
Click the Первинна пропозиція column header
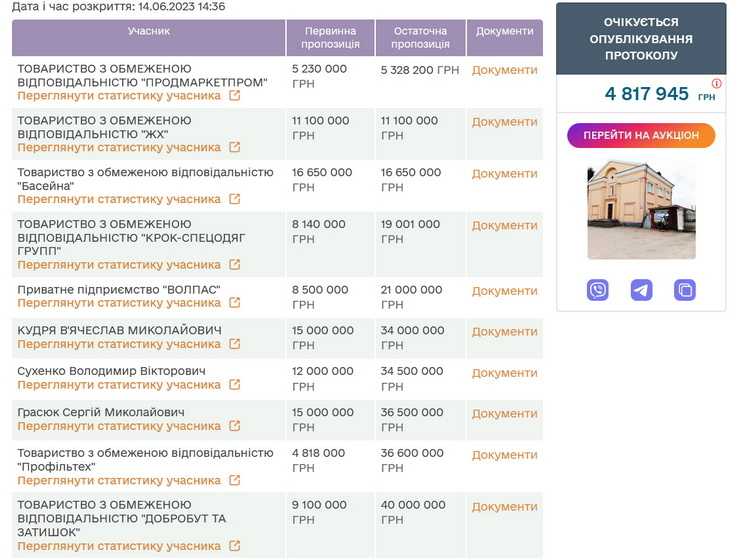click(x=330, y=38)
